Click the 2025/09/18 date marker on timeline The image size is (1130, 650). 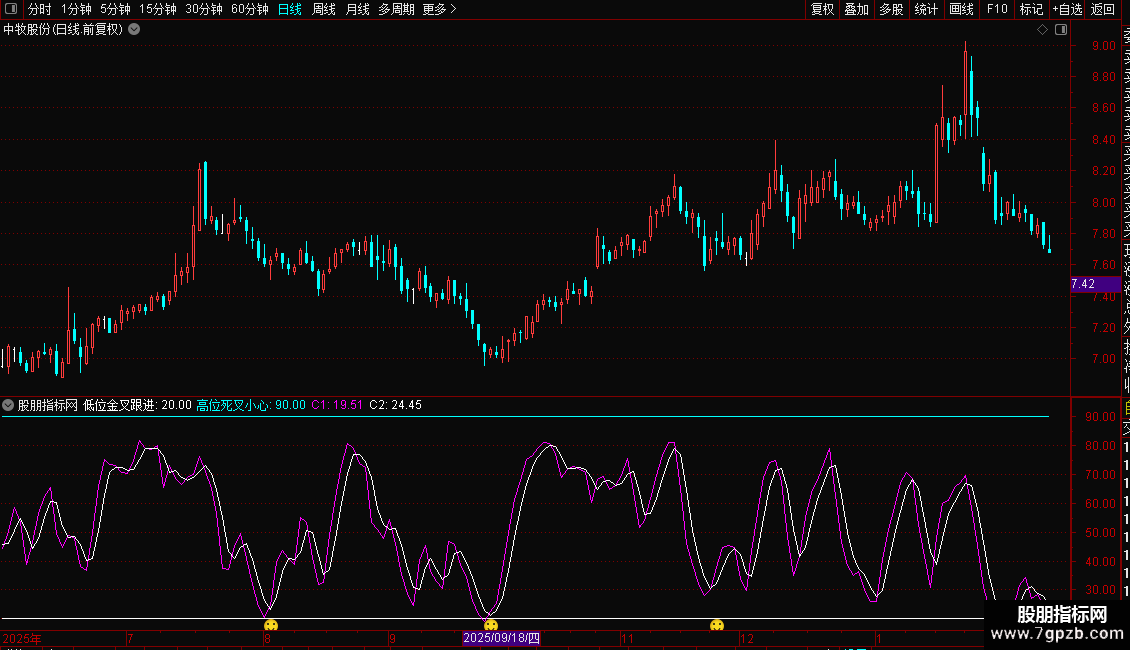[502, 638]
